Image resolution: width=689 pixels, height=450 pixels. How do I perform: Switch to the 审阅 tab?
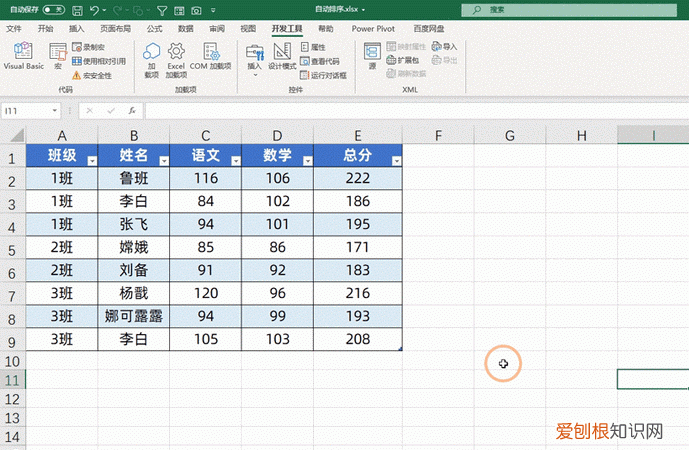click(x=217, y=29)
